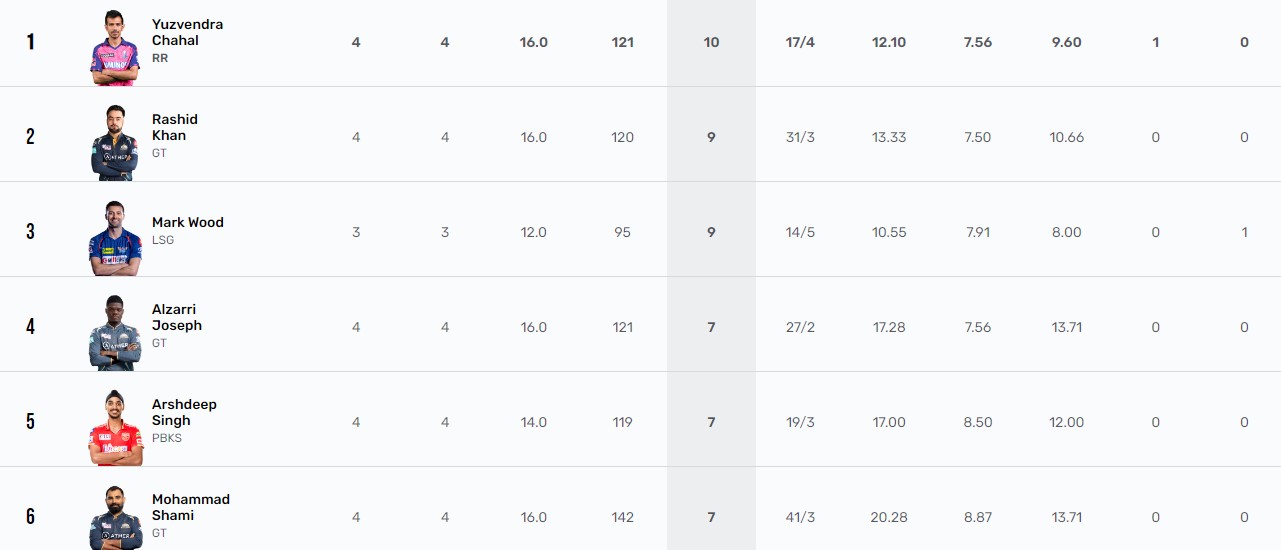Image resolution: width=1281 pixels, height=550 pixels.
Task: Click the LSG team label under Mark Wood
Action: (x=163, y=240)
